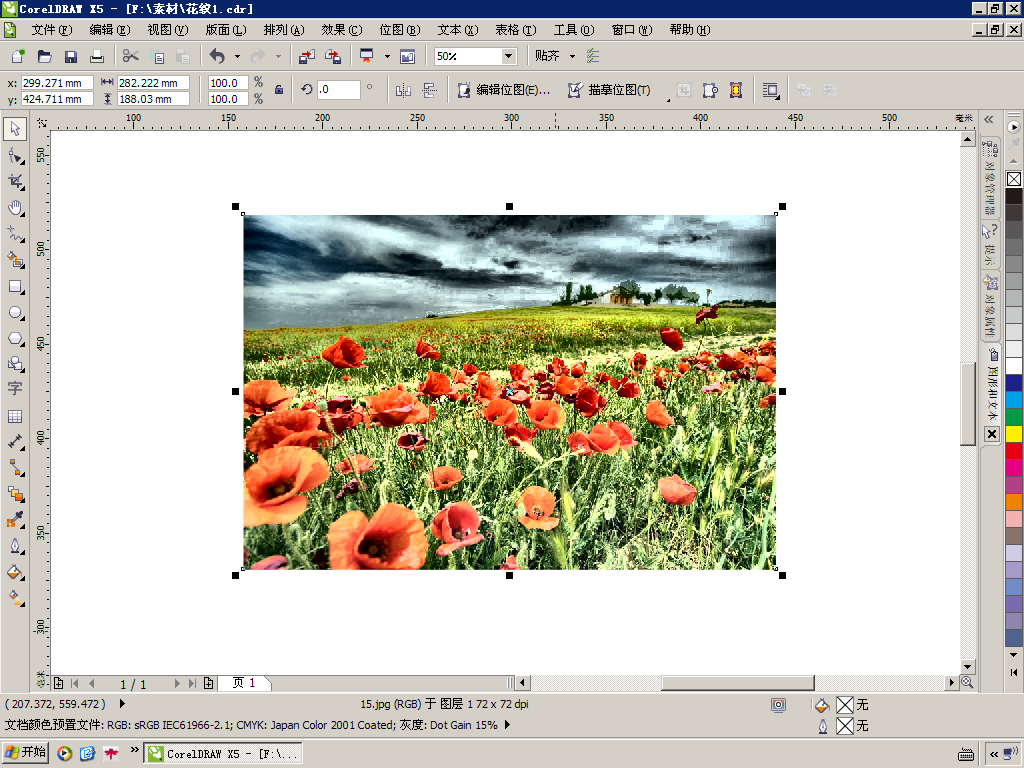1024x768 pixels.
Task: Expand status bar coordinates arrow
Action: (x=122, y=704)
